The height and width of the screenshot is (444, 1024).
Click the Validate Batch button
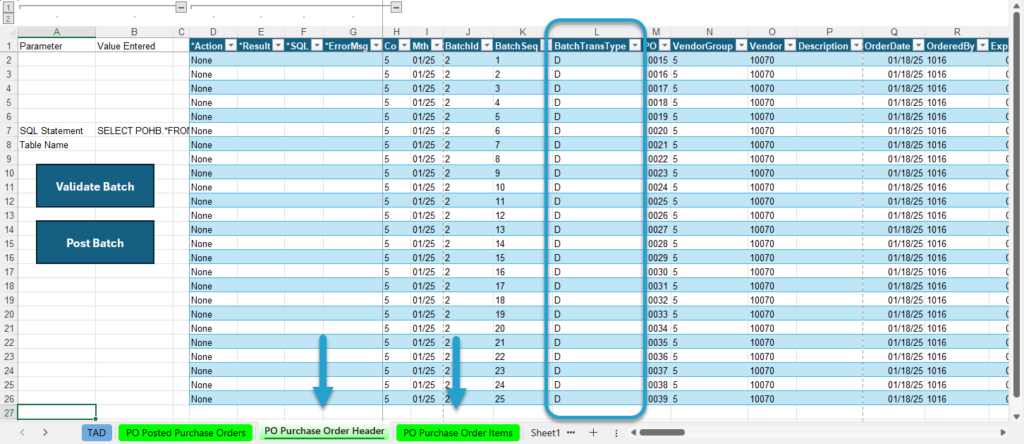click(x=95, y=186)
